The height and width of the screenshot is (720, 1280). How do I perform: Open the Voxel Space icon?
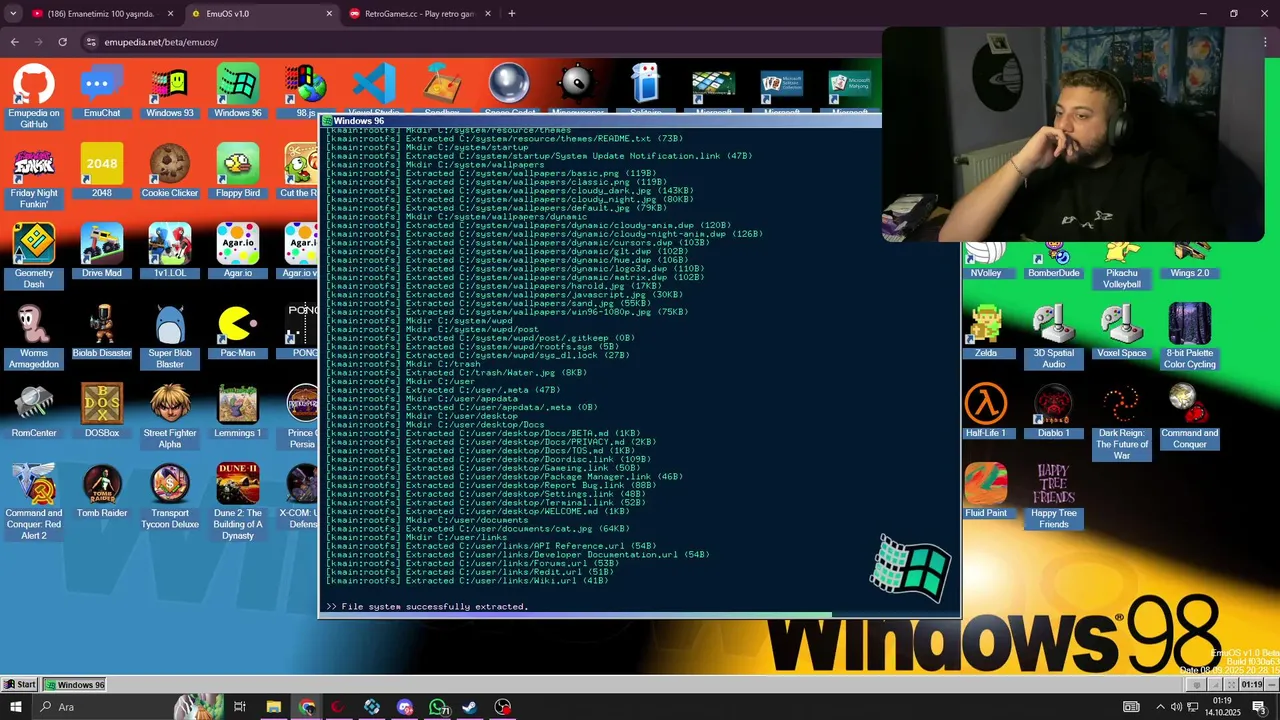coord(1122,331)
